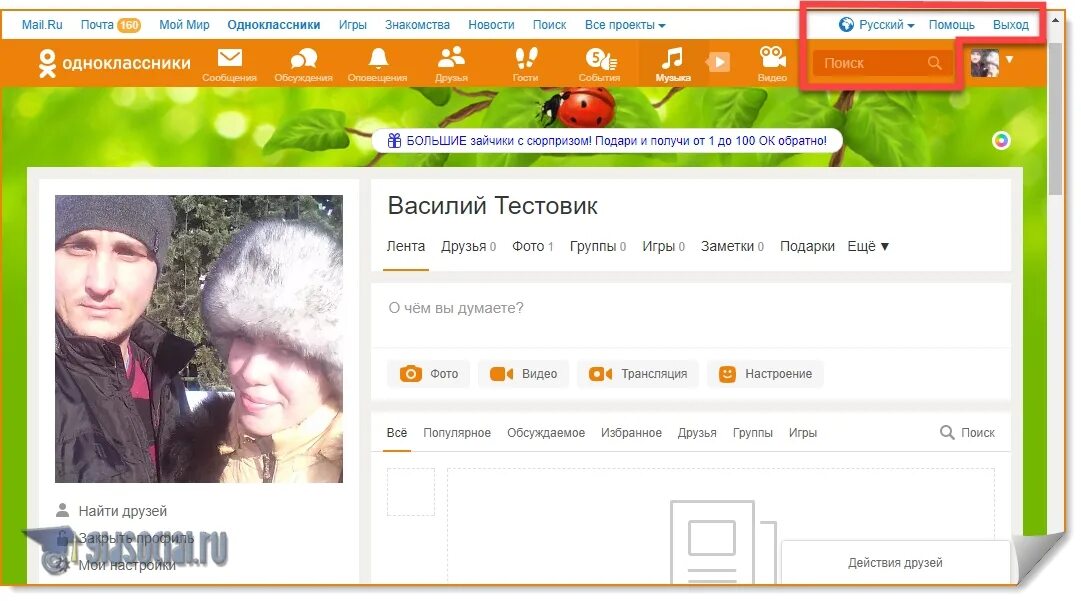The height and width of the screenshot is (601, 1081).
Task: Open the Видео camera toolbar icon
Action: 772,64
